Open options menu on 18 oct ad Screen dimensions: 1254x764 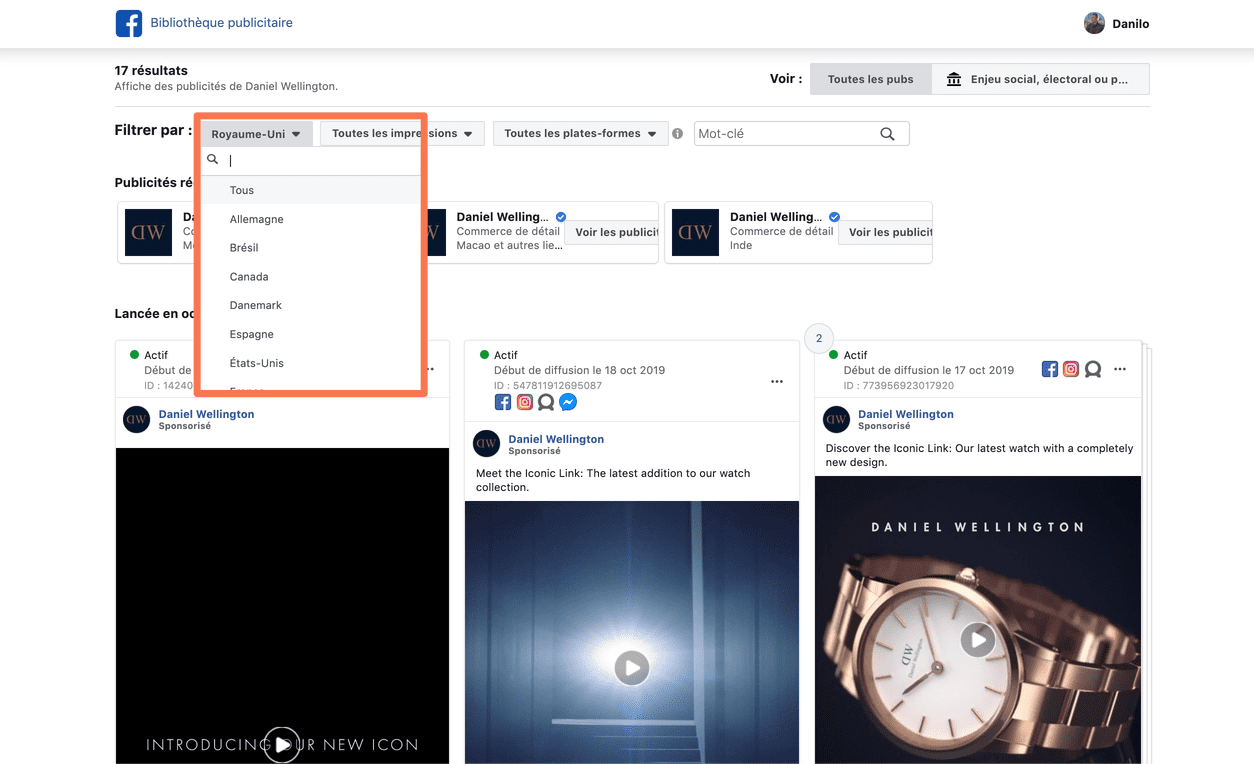coord(777,382)
